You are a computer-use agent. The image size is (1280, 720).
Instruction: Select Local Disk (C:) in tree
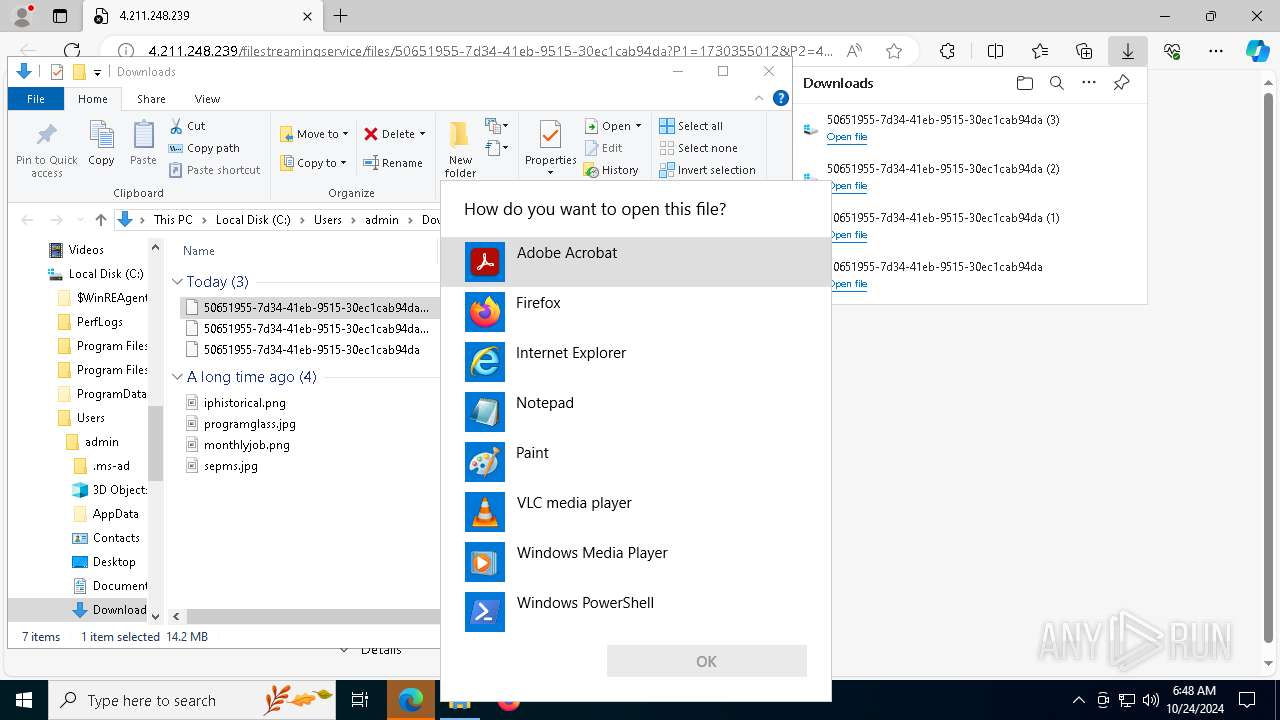[x=105, y=274]
